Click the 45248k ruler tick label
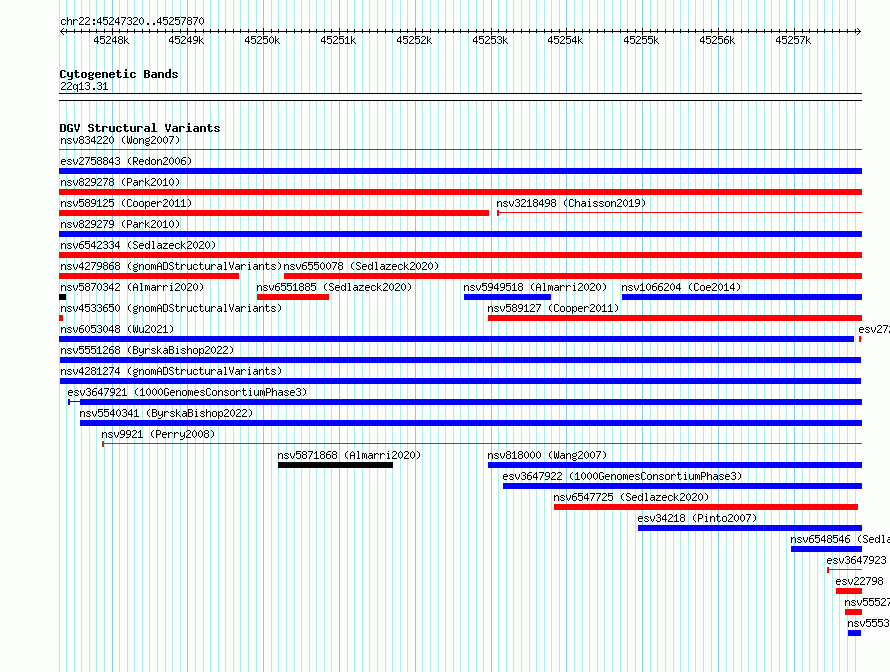 coord(111,40)
